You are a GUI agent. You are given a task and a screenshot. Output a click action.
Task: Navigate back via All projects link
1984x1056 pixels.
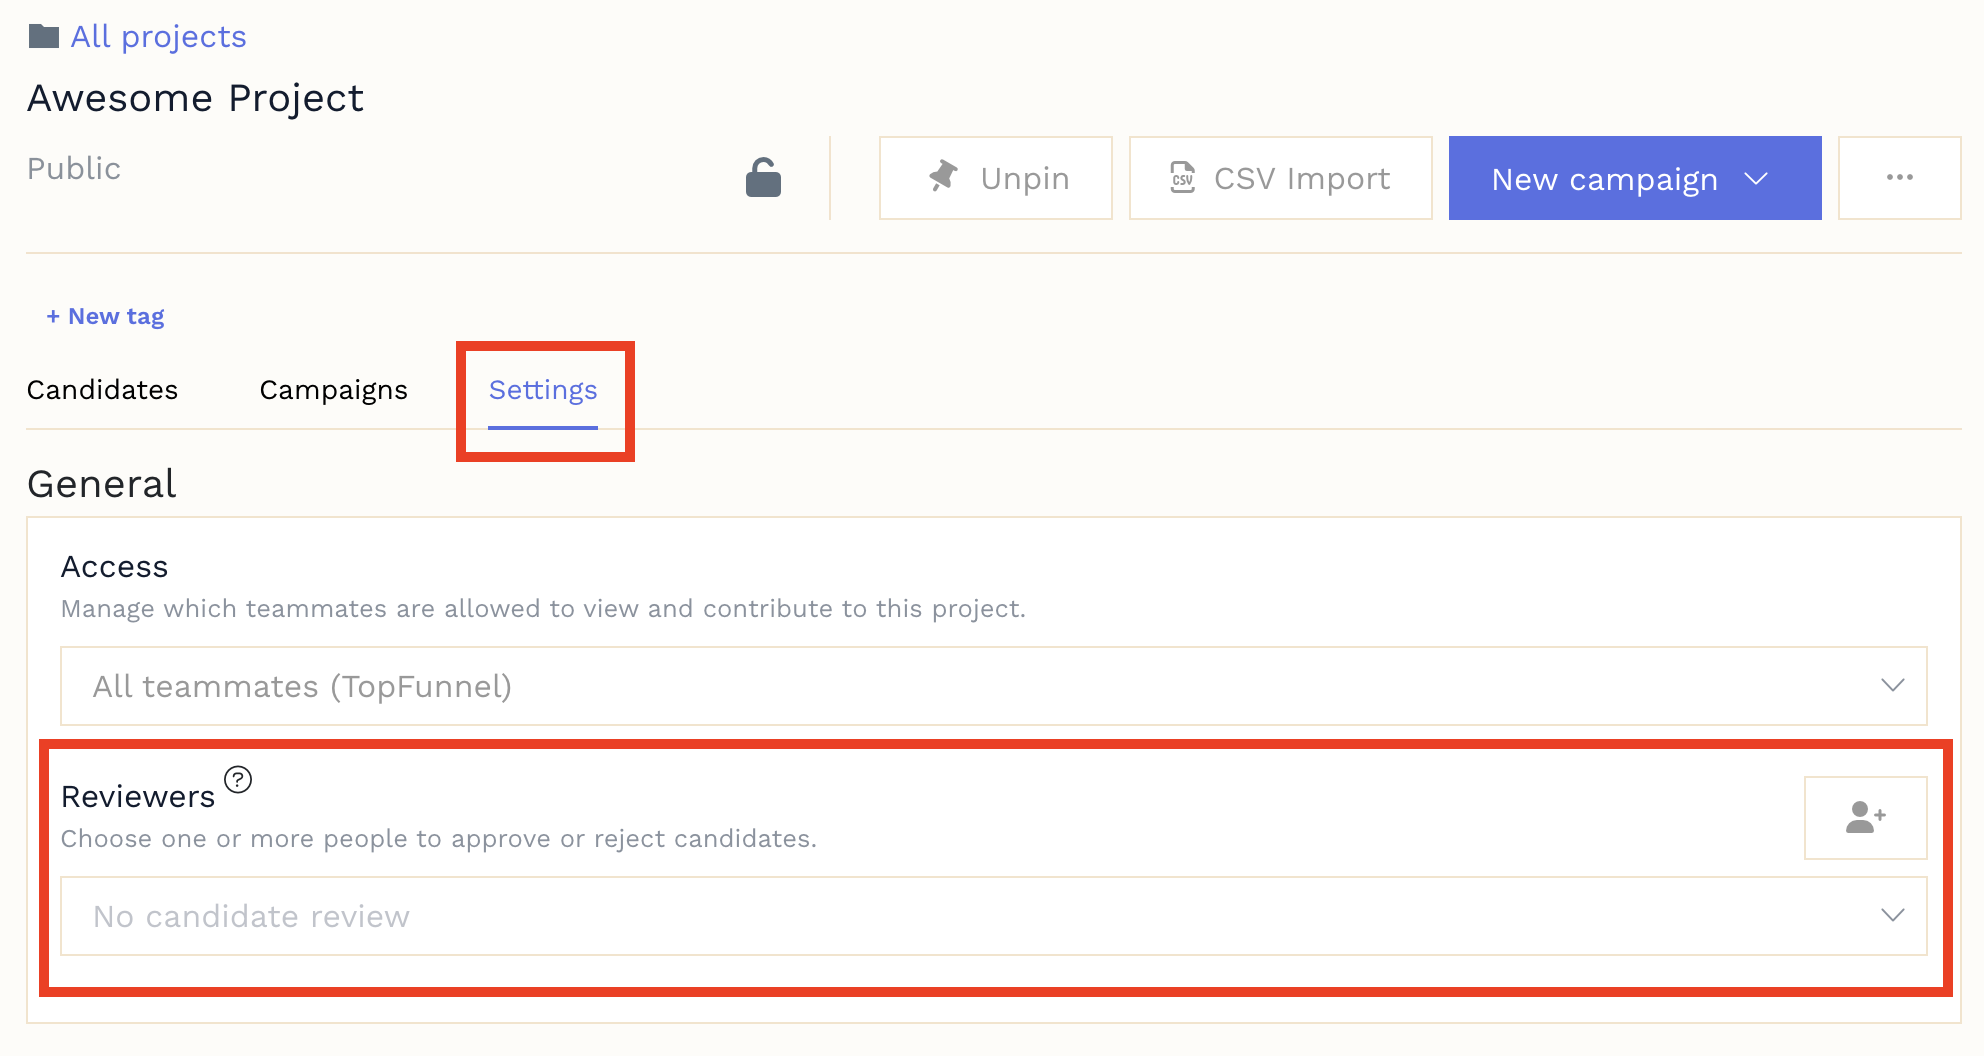[157, 36]
